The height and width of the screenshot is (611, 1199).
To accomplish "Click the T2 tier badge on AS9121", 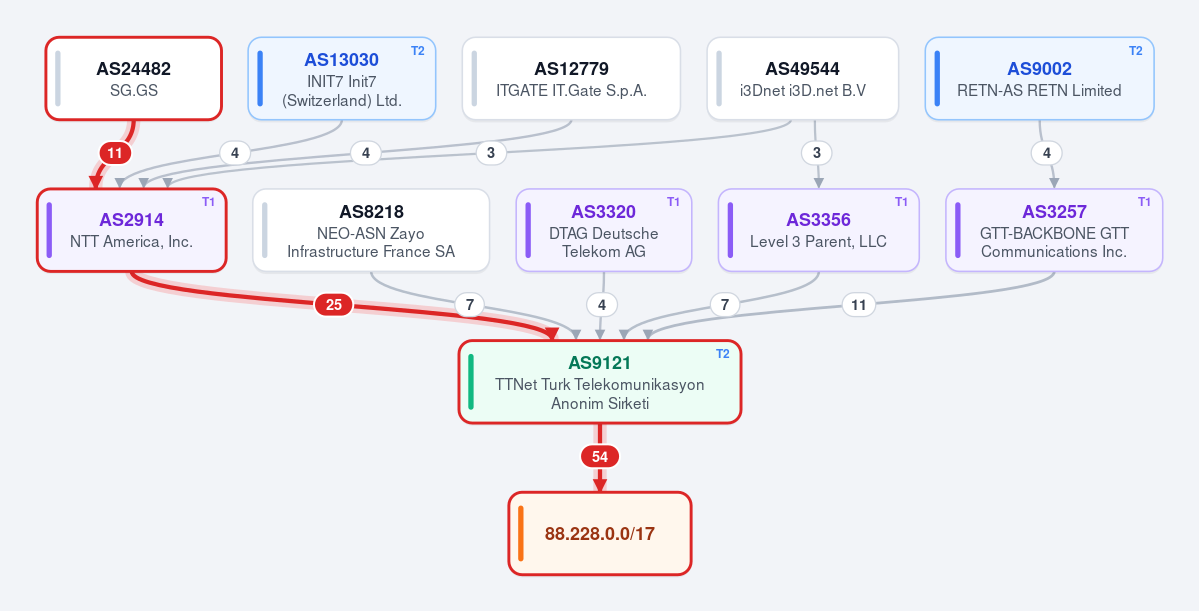I will (723, 354).
